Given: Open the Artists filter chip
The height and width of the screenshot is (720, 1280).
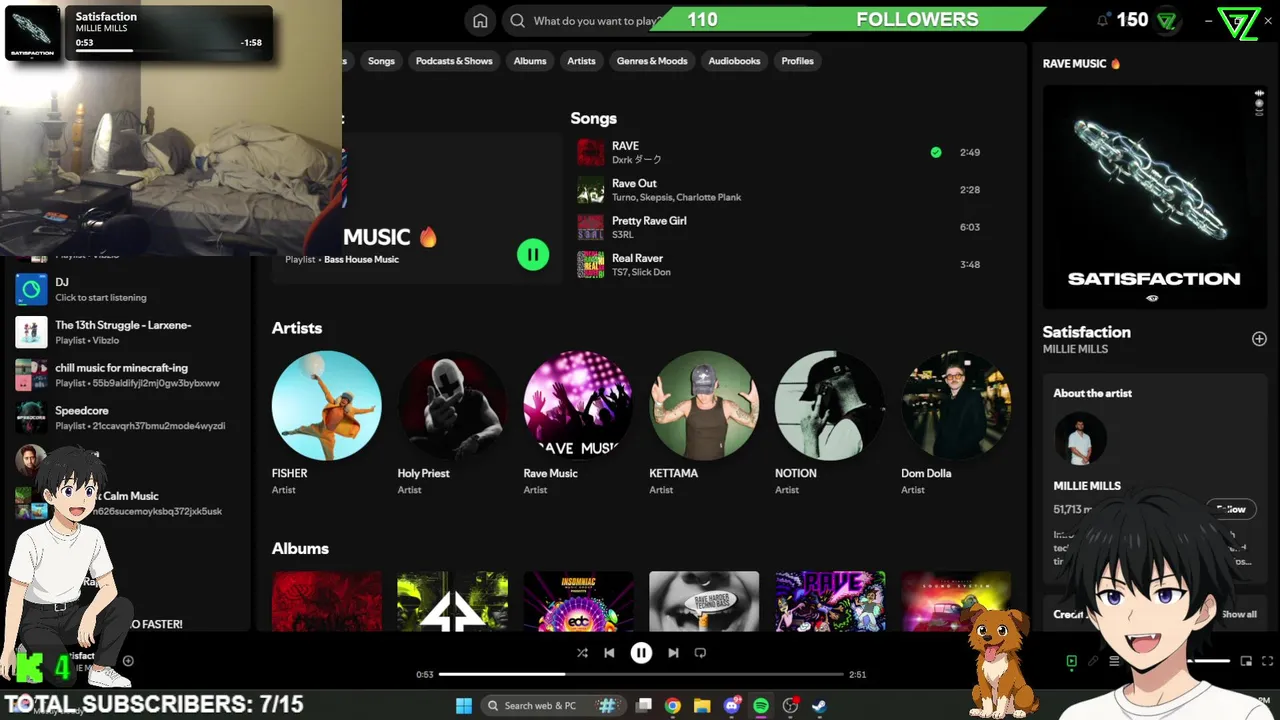Looking at the screenshot, I should pos(581,61).
